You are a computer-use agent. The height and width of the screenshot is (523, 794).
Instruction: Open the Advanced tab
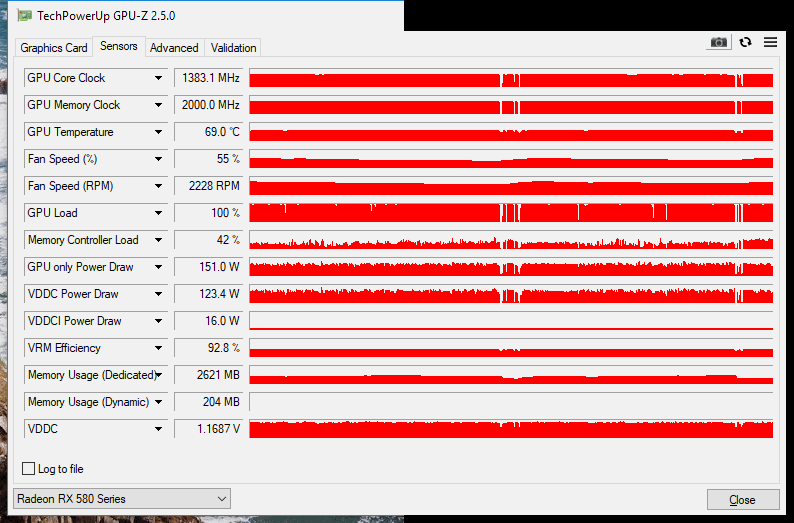pyautogui.click(x=174, y=48)
